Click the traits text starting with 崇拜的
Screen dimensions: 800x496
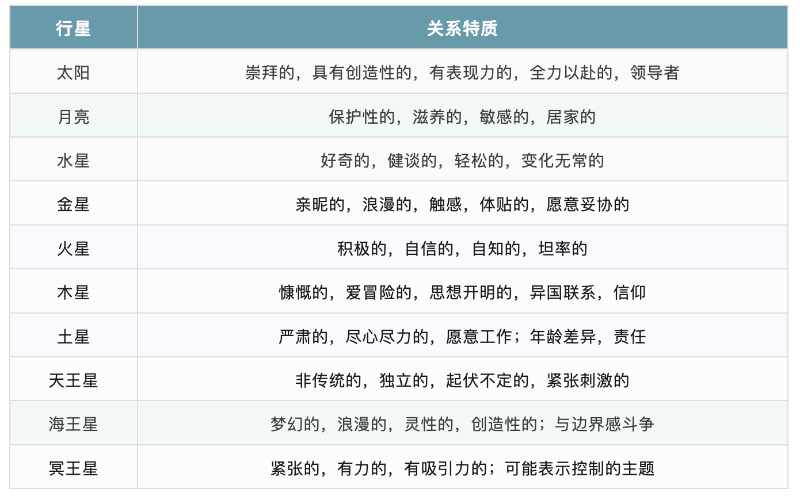tap(462, 73)
